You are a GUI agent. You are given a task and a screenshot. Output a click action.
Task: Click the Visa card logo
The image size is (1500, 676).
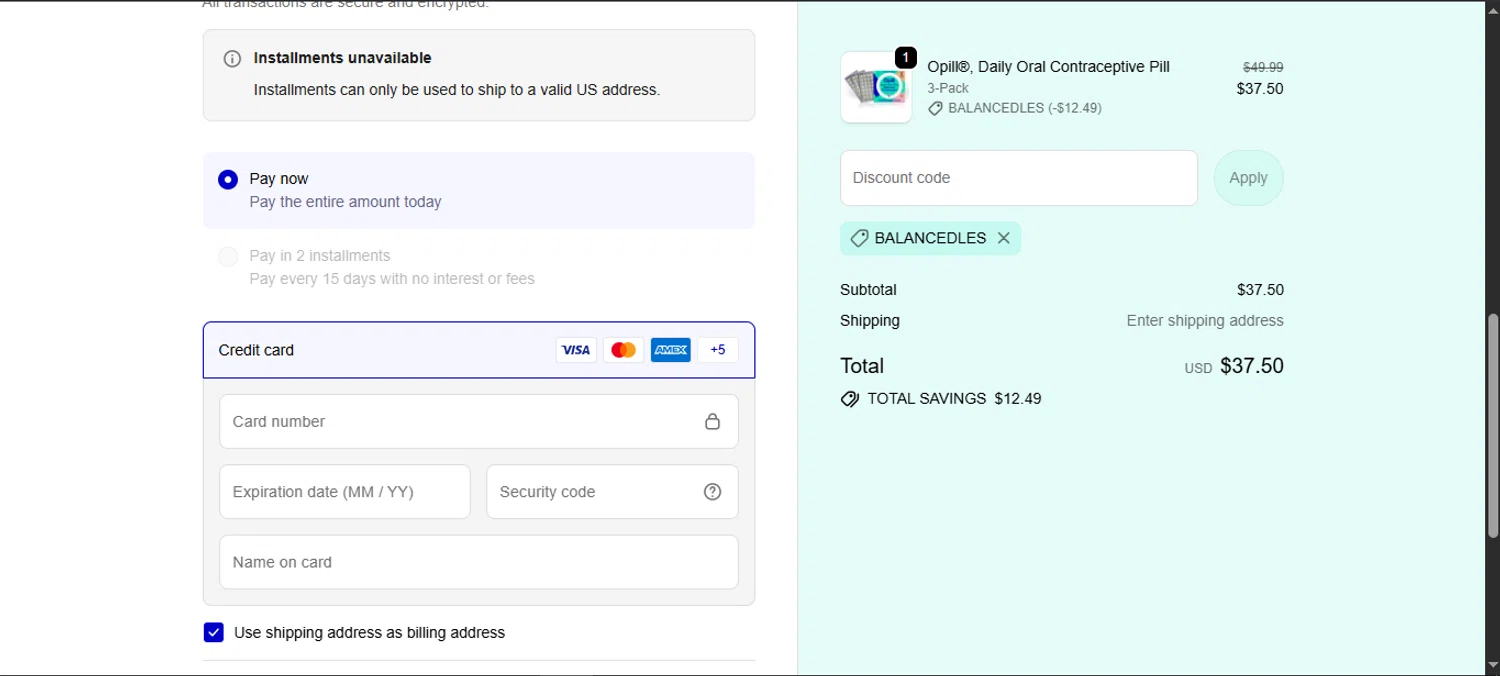pyautogui.click(x=576, y=350)
